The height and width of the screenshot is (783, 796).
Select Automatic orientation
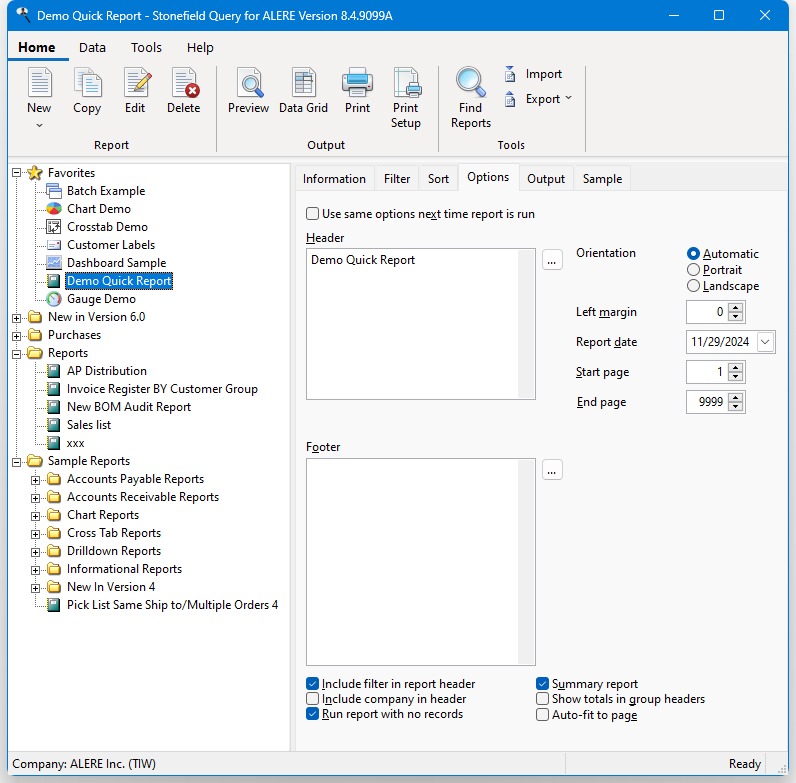693,253
